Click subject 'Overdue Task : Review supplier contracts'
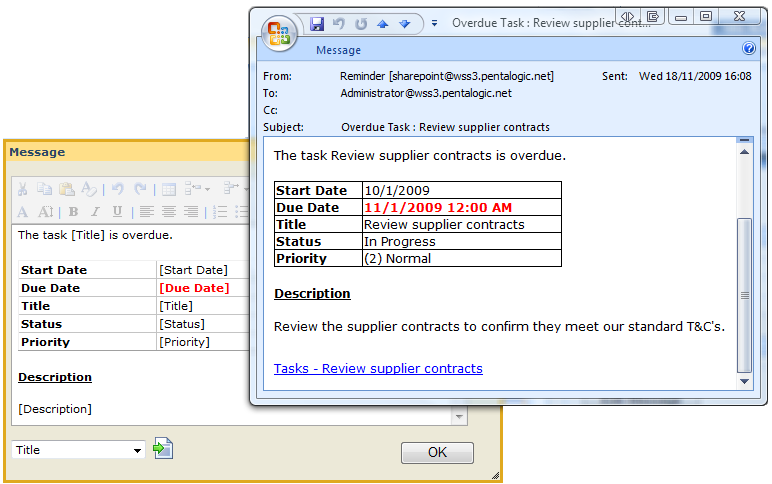Screen dimensions: 772x484 coord(446,127)
